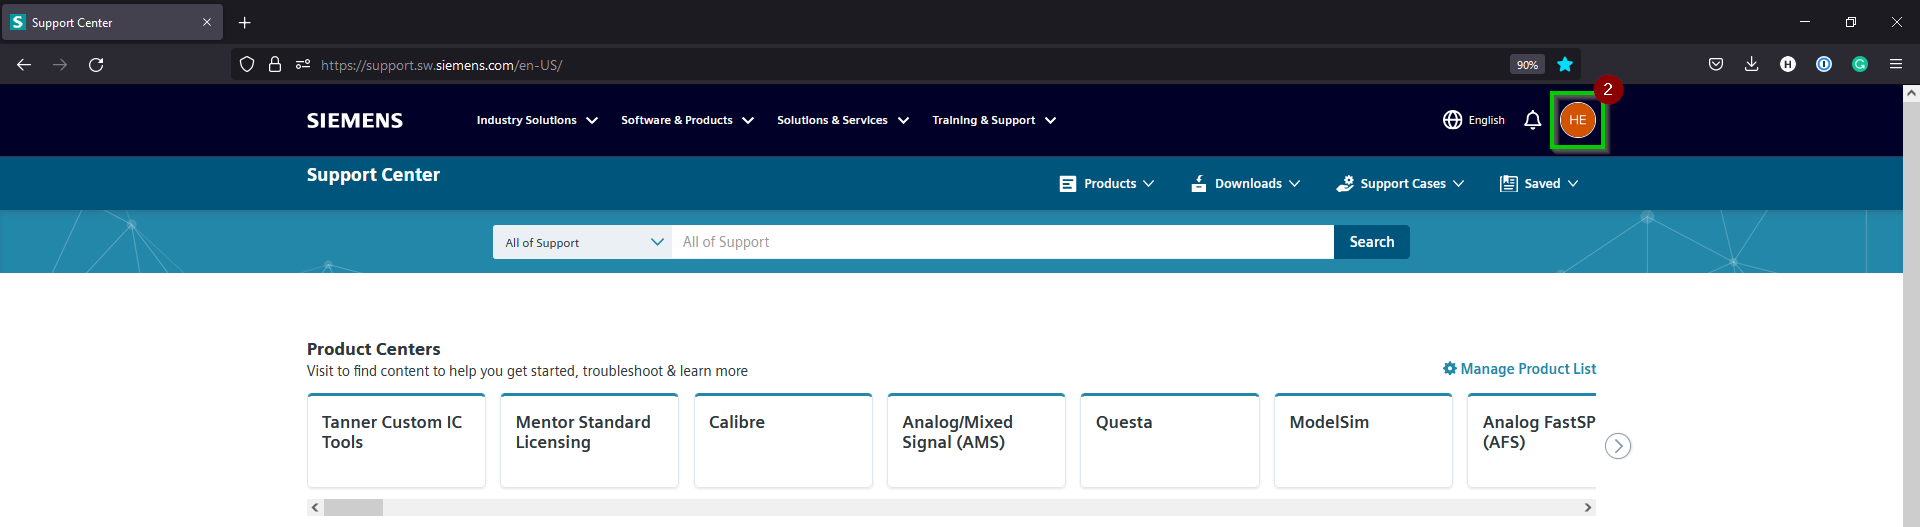
Task: Click the Grammarly extension icon
Action: (x=1859, y=64)
